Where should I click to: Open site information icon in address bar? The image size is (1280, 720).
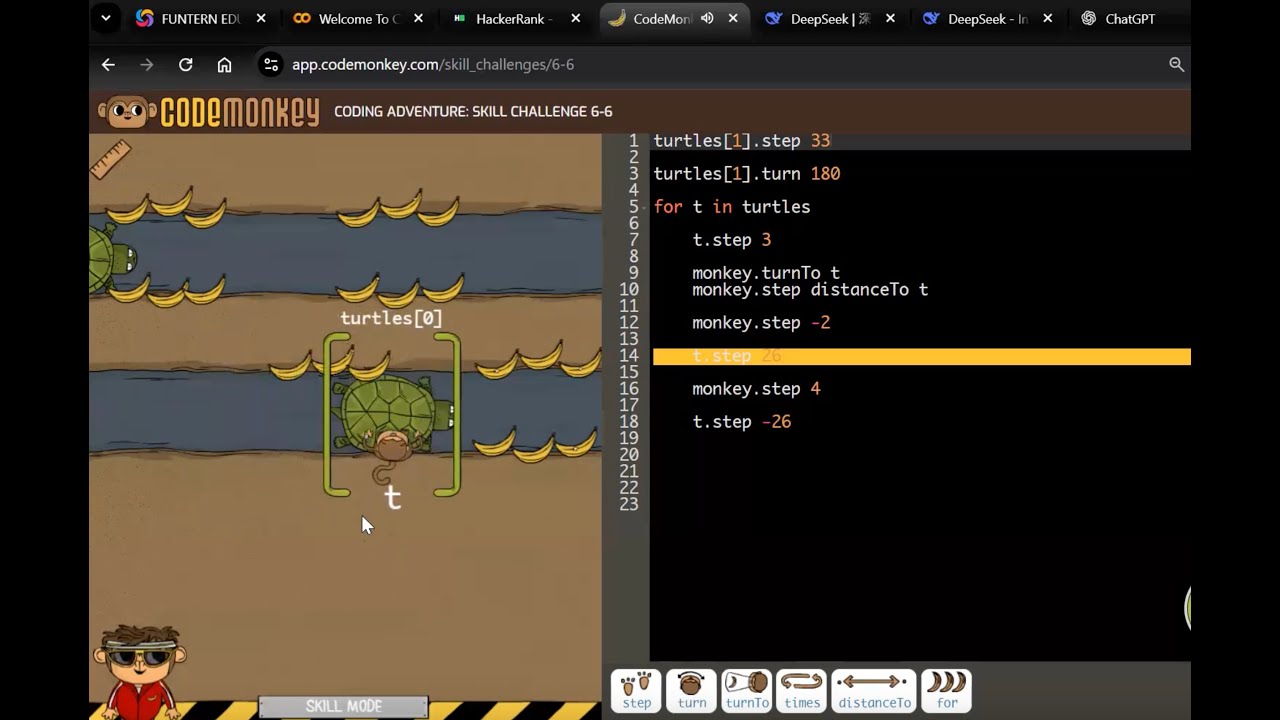point(270,64)
